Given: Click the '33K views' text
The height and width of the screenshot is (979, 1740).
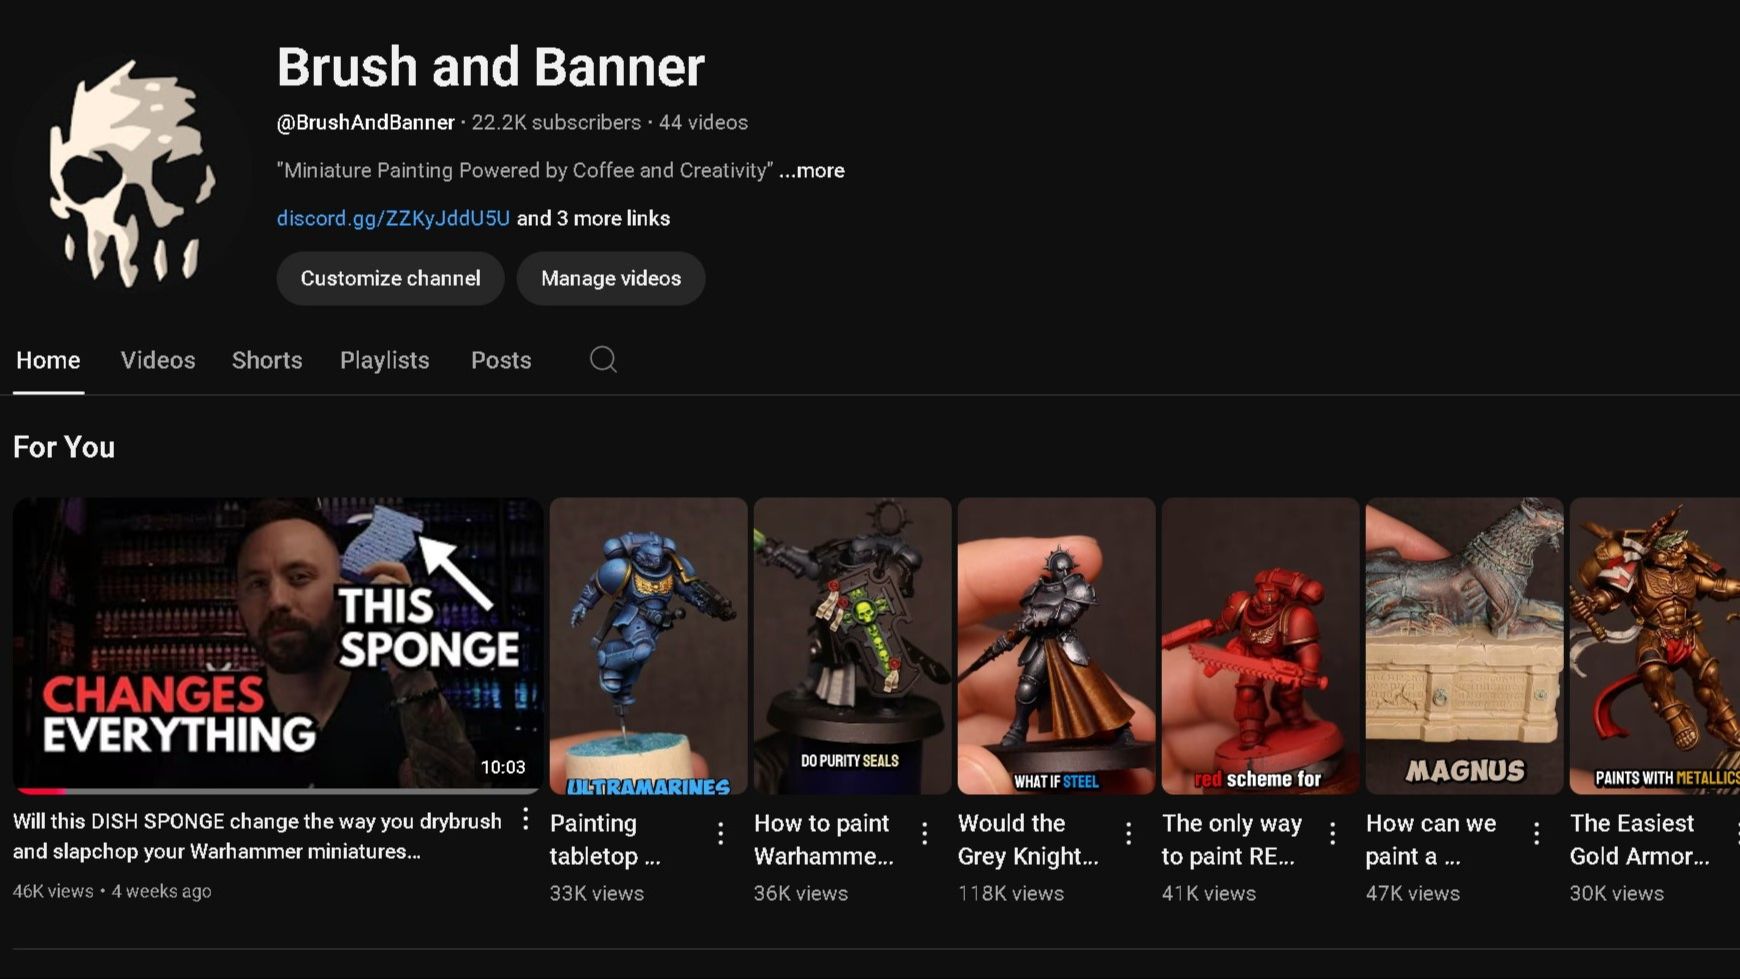Looking at the screenshot, I should 597,893.
